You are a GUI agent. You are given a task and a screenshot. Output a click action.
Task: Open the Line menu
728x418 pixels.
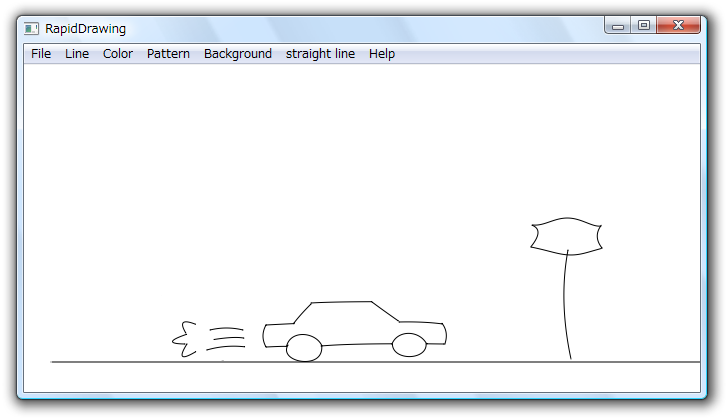coord(77,54)
